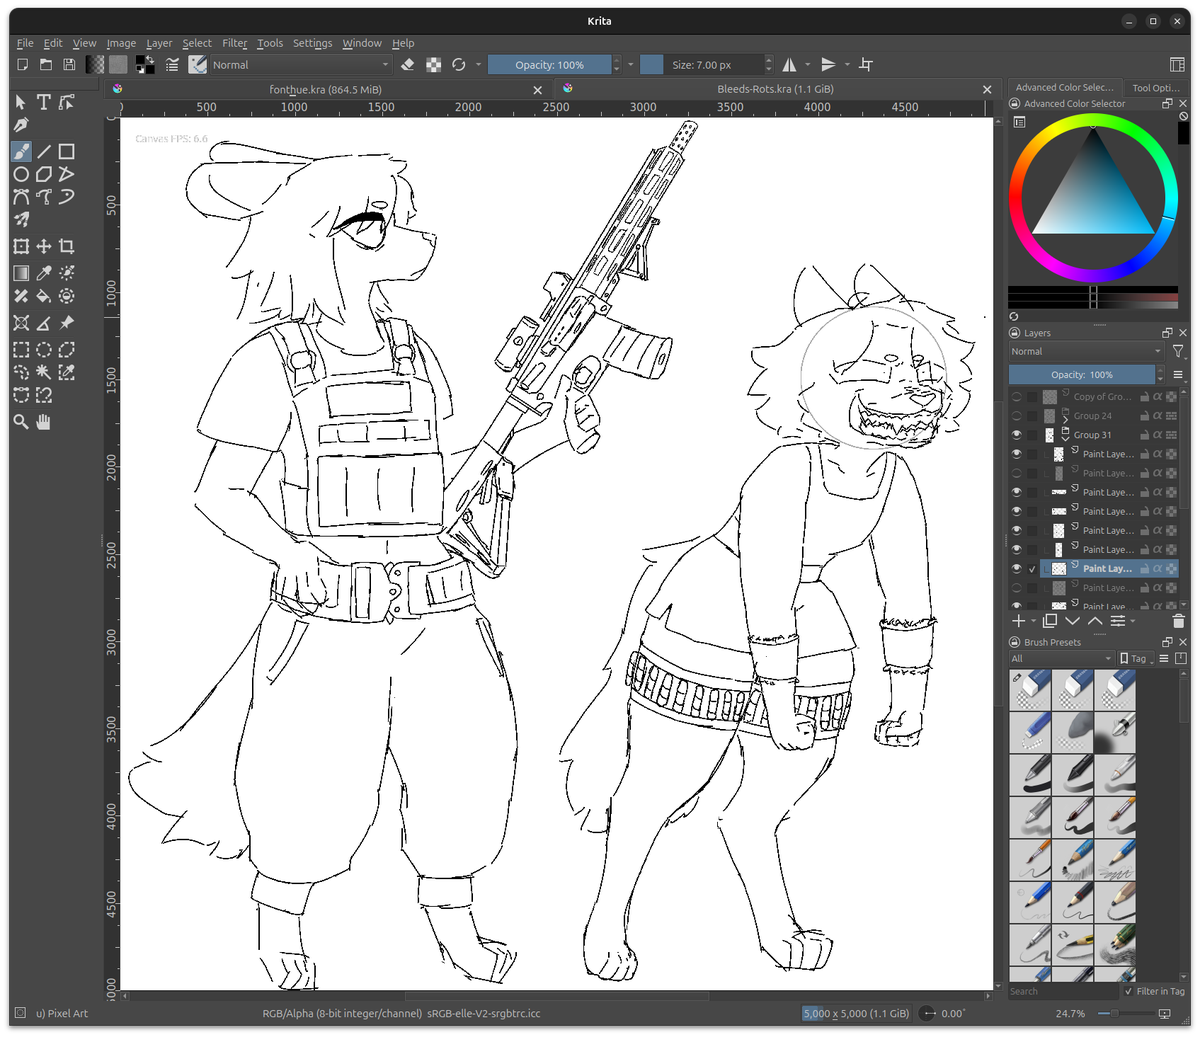
Task: Pick the Calligraphy tool
Action: coord(21,125)
